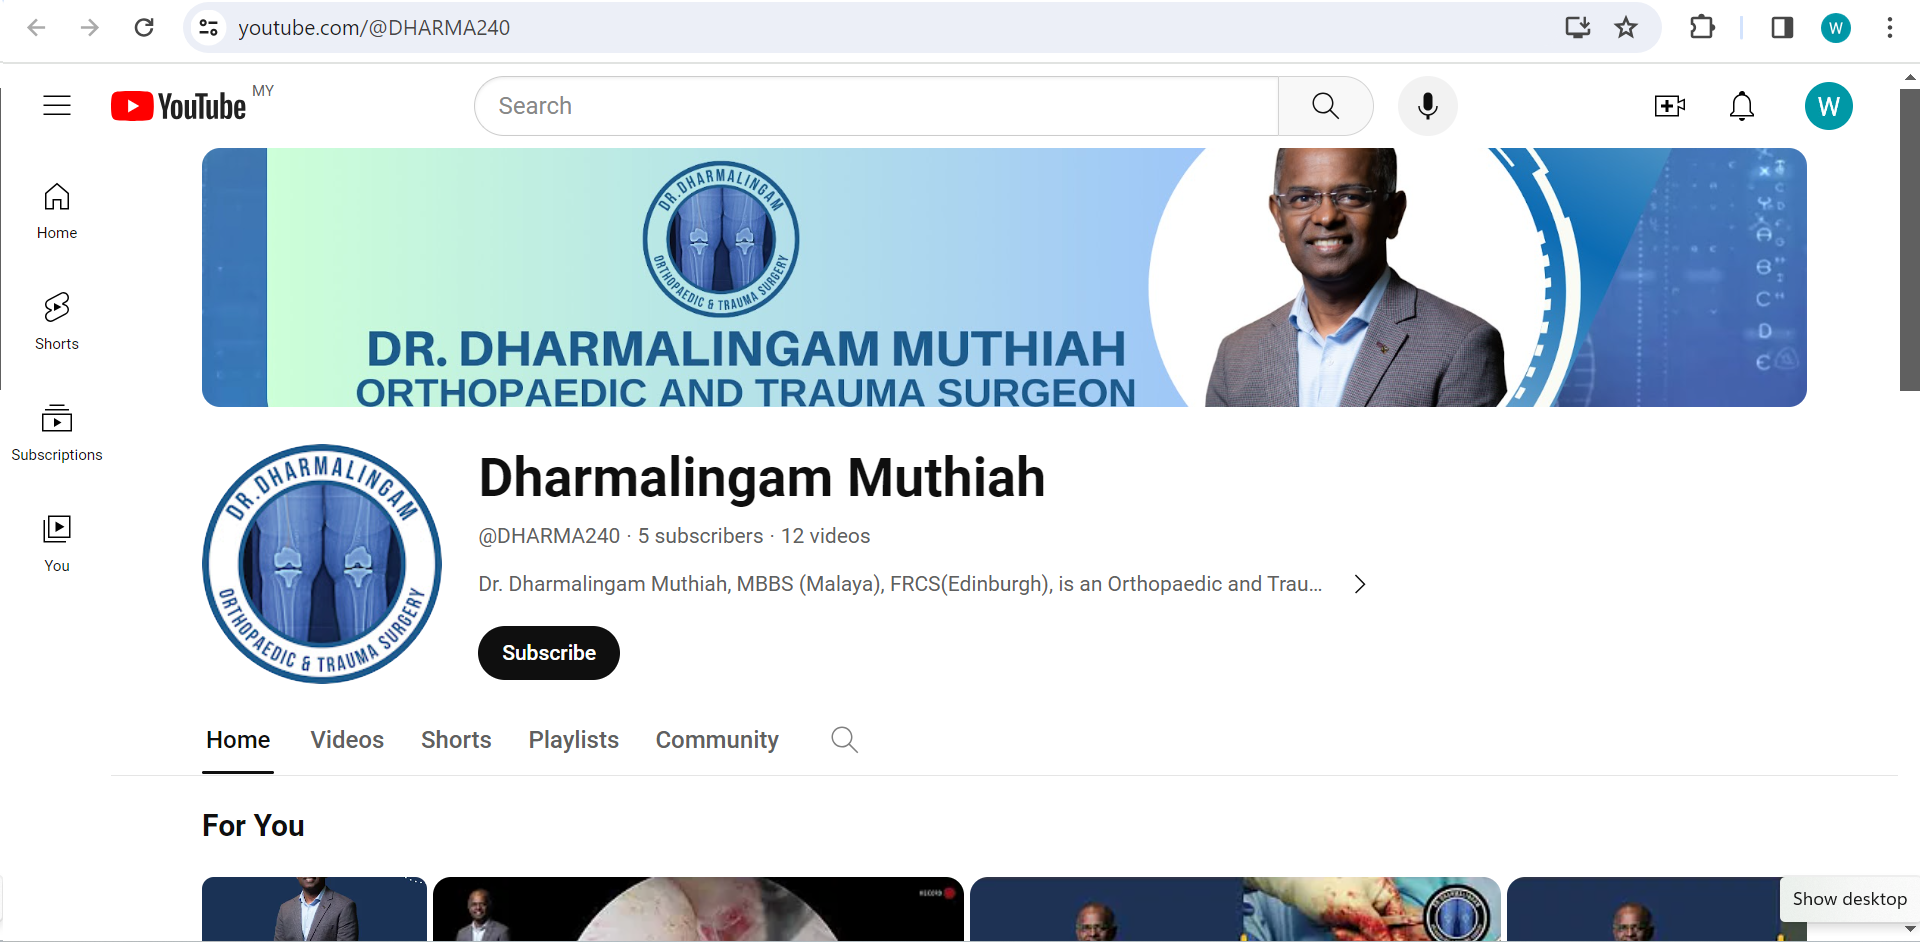The image size is (1920, 942).
Task: Click the @DHARMA240 handle text
Action: click(549, 536)
